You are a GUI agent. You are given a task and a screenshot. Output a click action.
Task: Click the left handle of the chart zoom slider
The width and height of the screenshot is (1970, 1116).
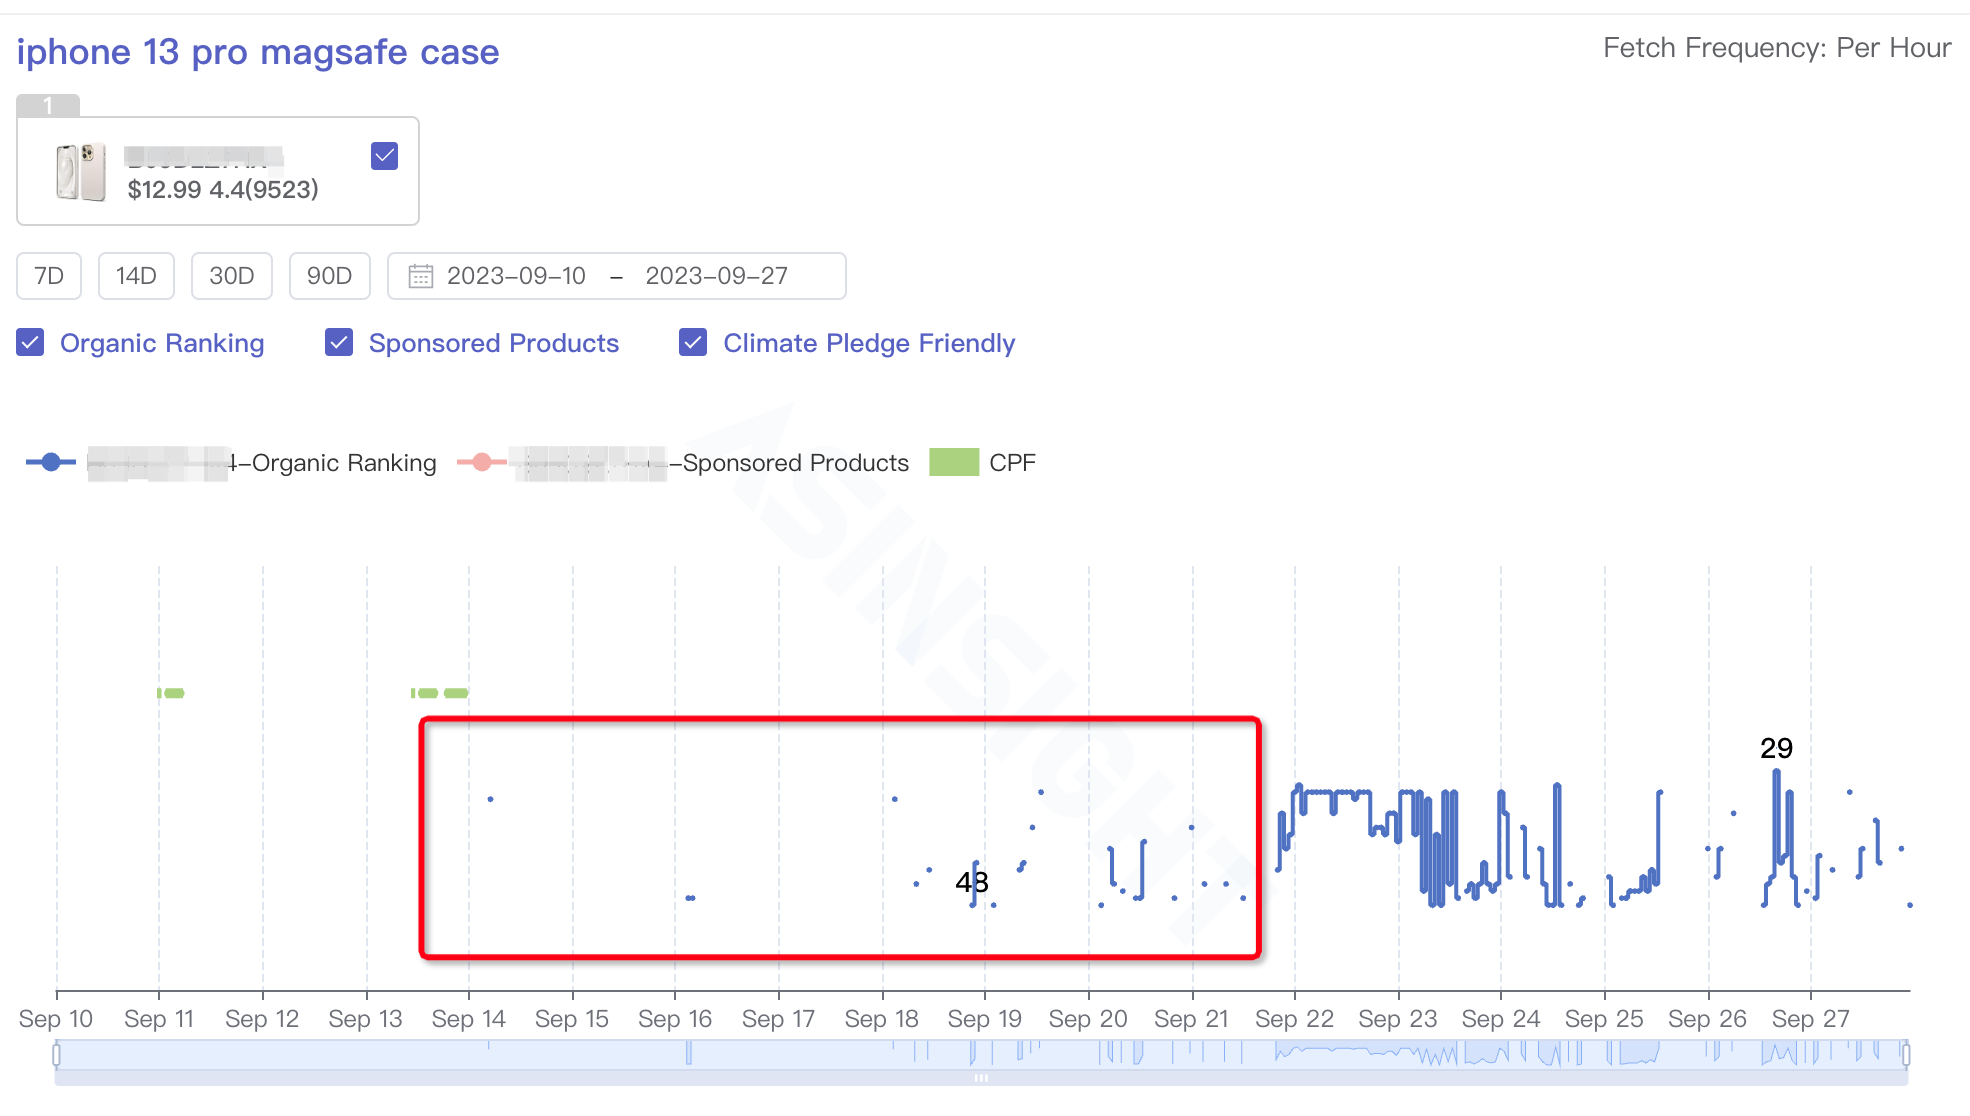(x=57, y=1054)
